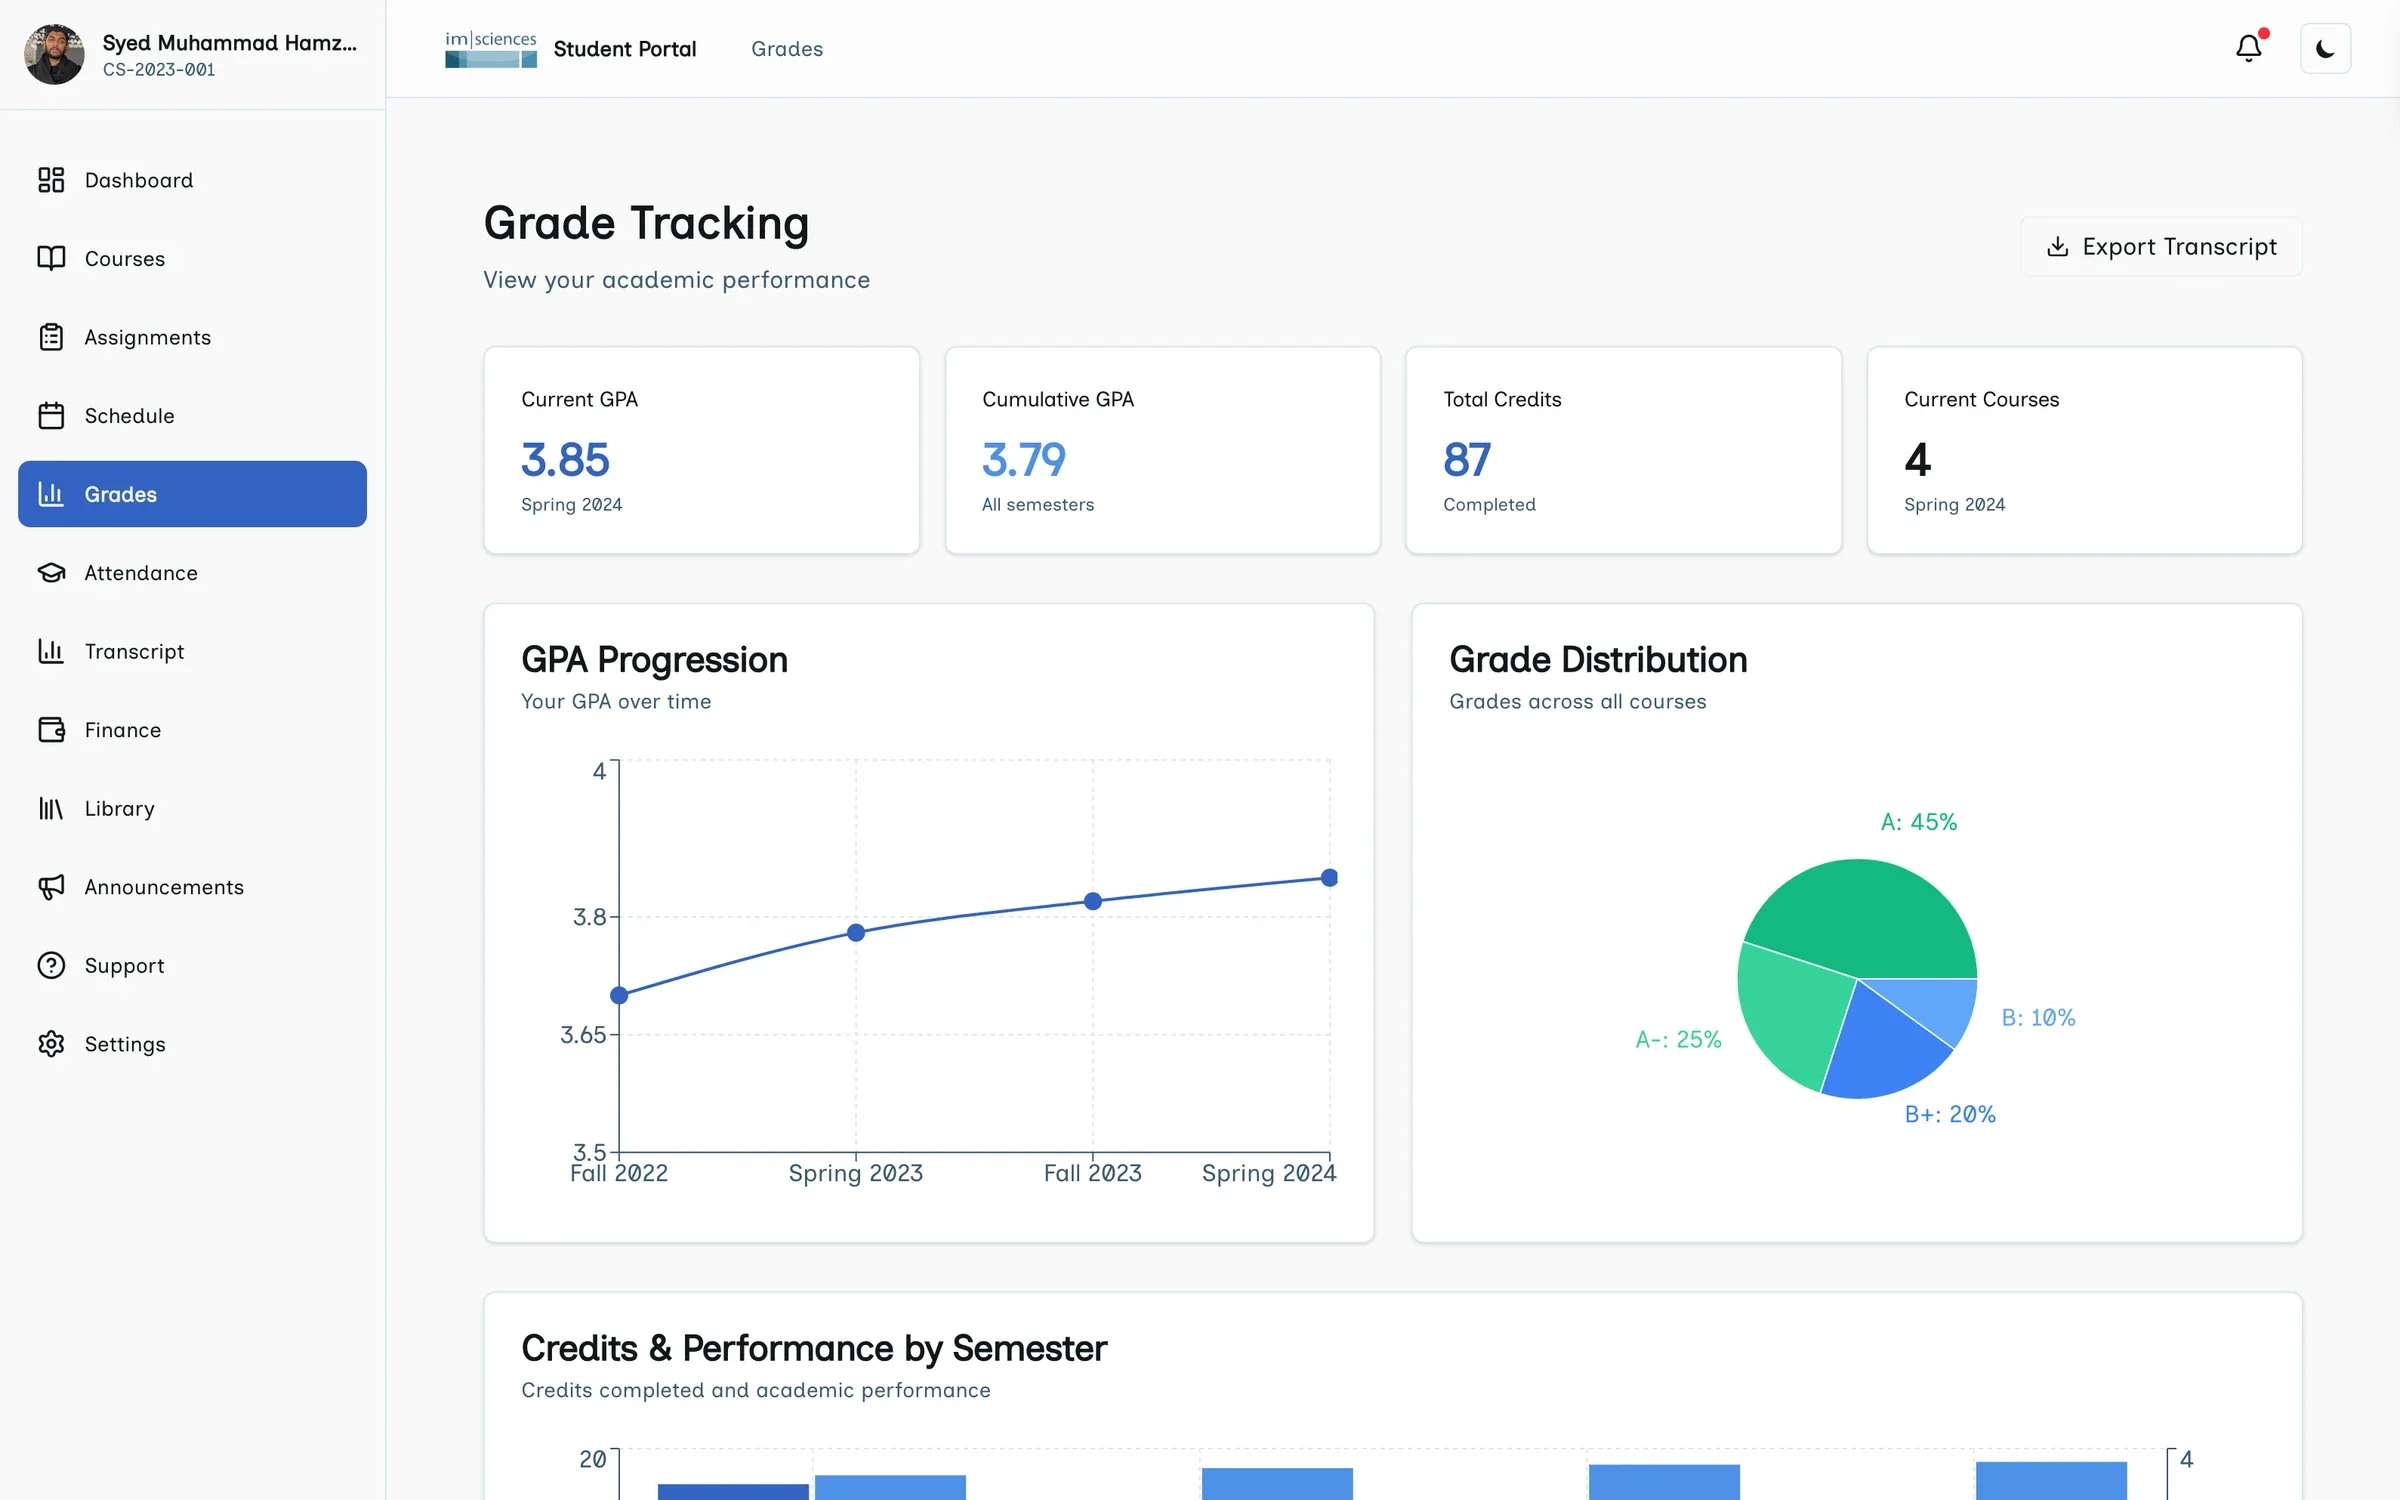Open Settings from sidebar
The height and width of the screenshot is (1500, 2400).
192,1043
